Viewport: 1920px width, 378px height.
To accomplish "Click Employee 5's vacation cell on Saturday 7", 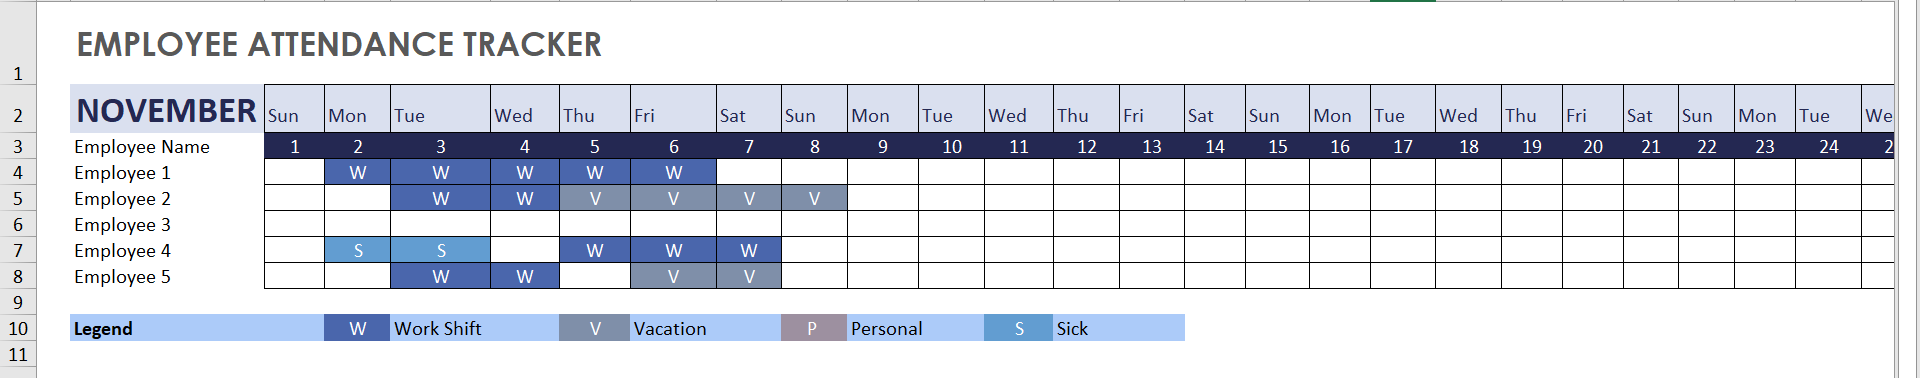I will pos(749,277).
